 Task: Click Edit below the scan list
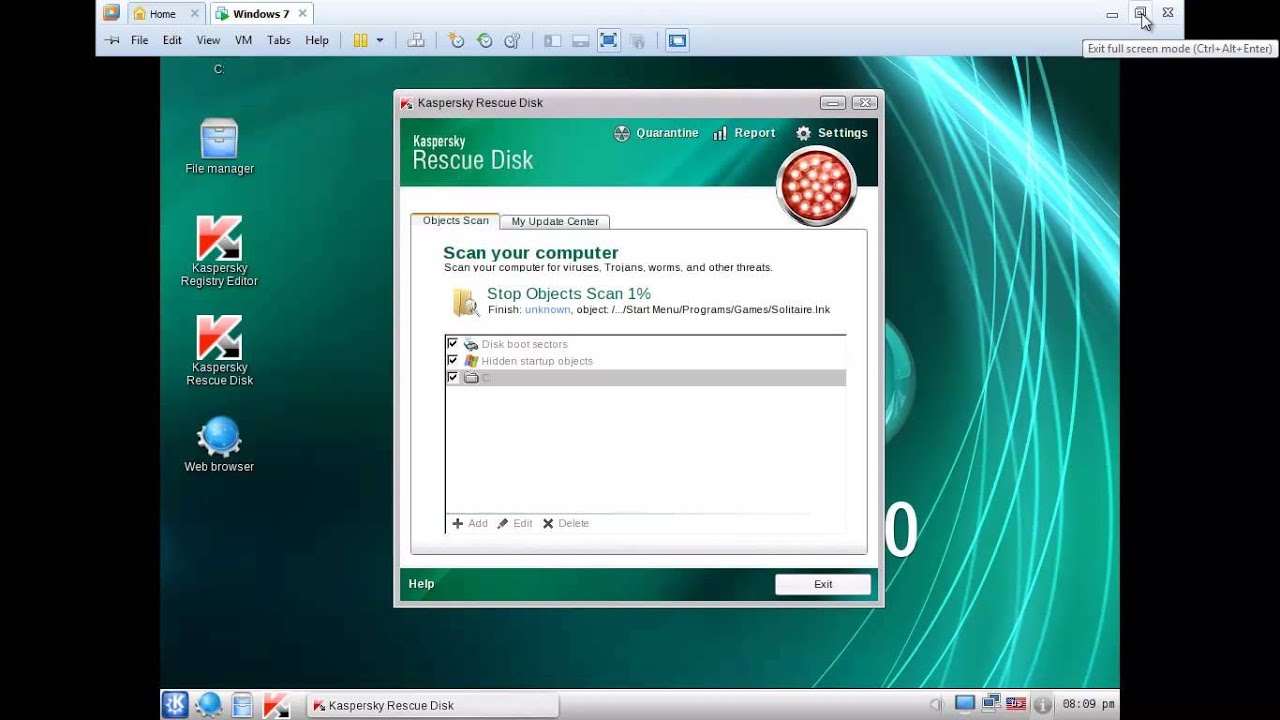(515, 523)
